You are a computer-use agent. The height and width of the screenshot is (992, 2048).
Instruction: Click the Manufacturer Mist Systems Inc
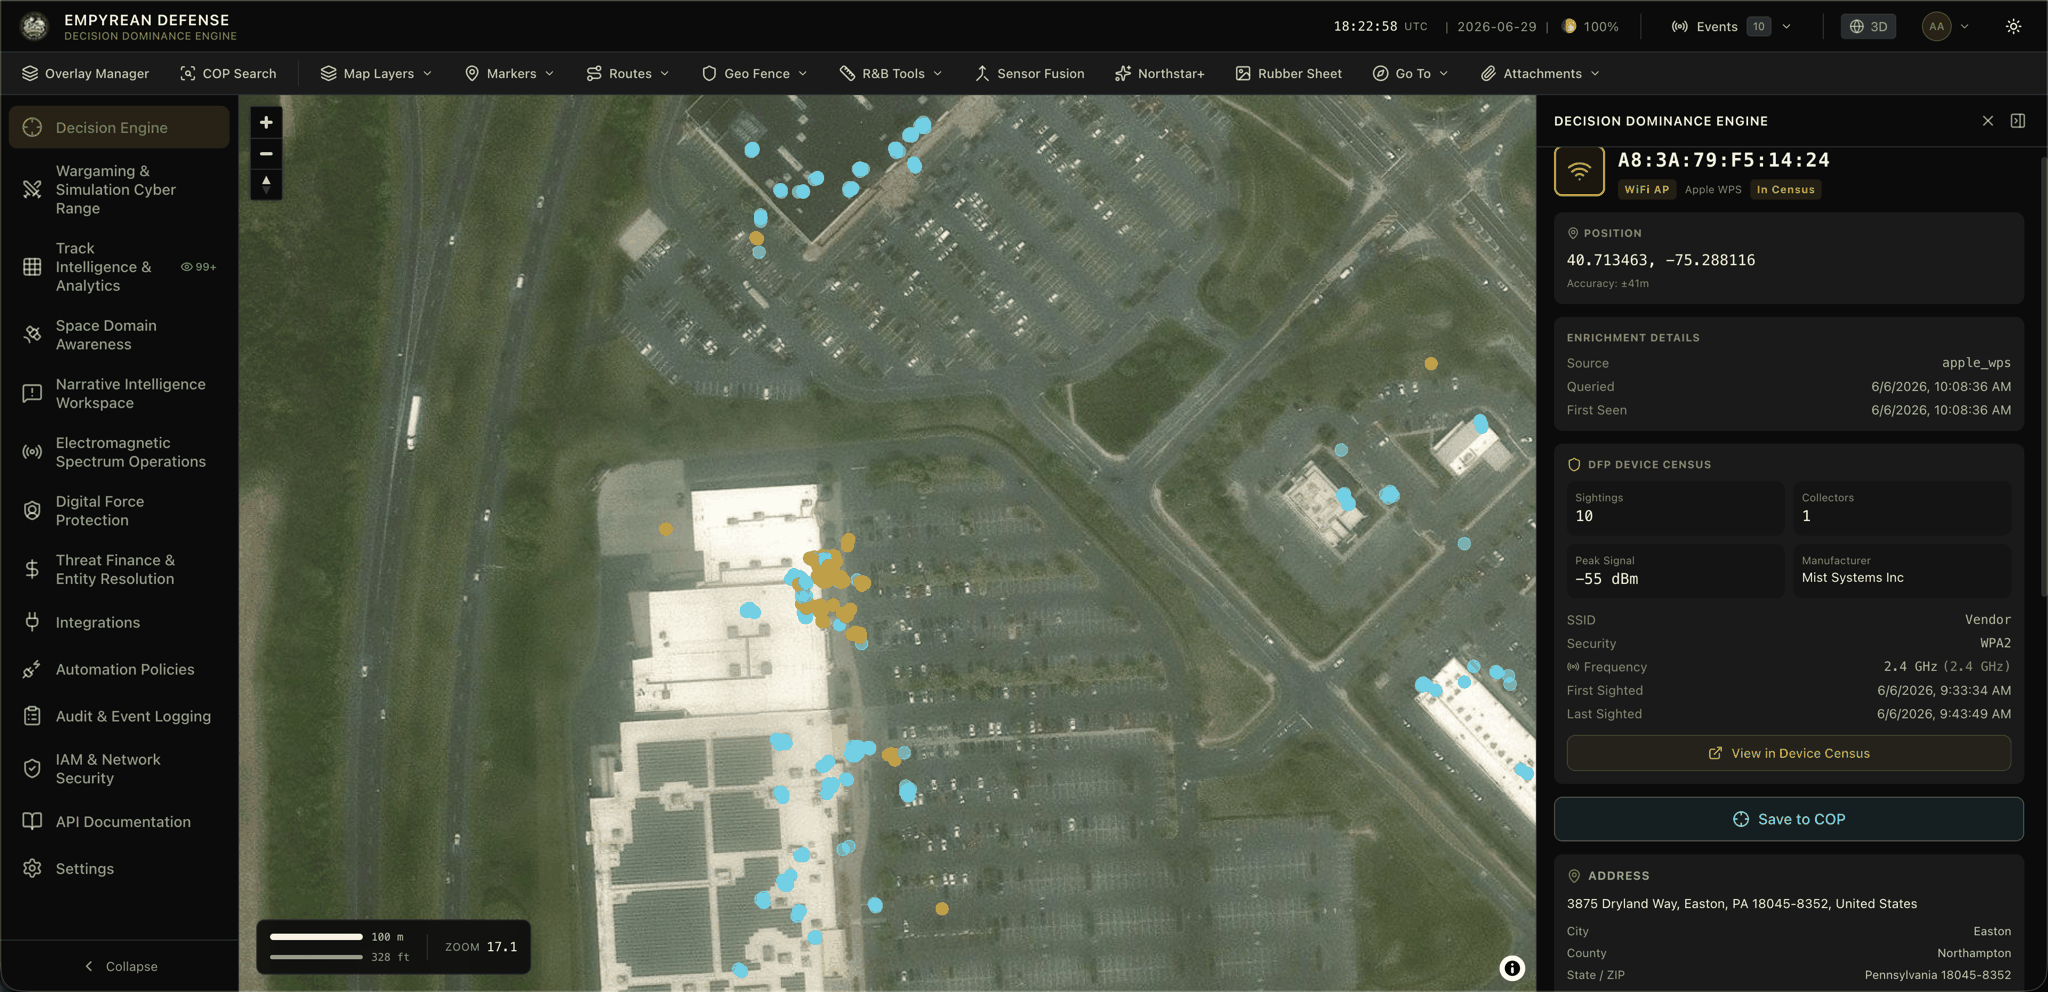[1852, 577]
